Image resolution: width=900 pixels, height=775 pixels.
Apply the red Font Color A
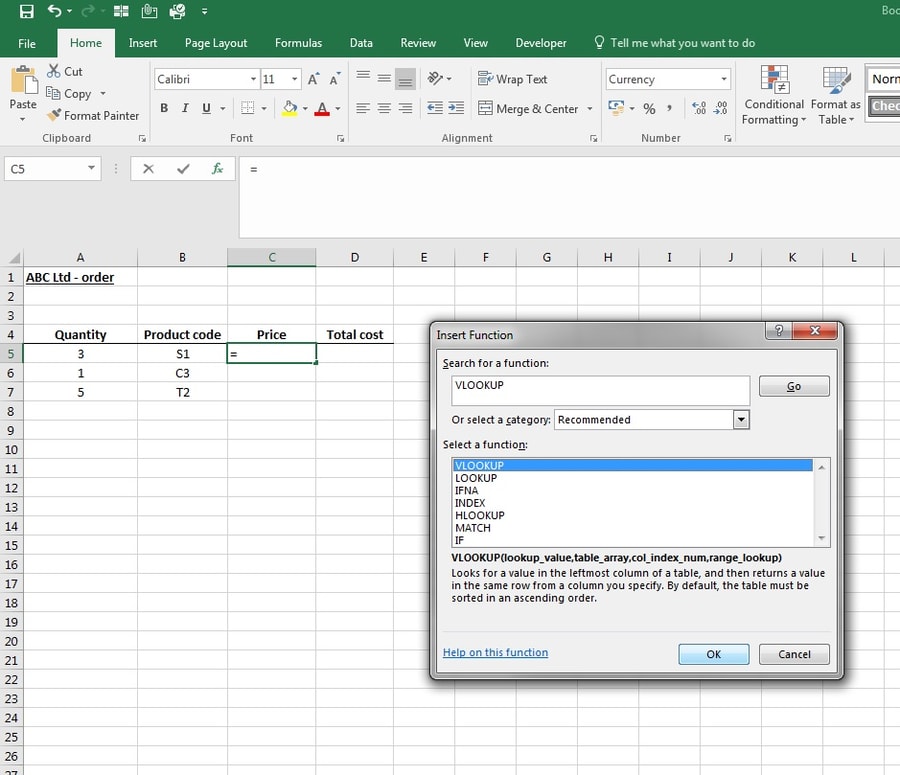click(x=323, y=108)
